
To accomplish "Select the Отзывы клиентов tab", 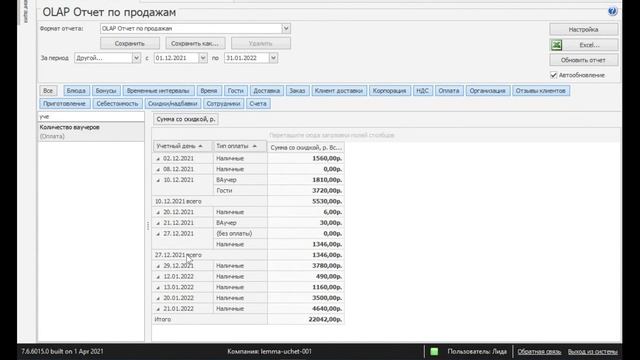I will (540, 91).
